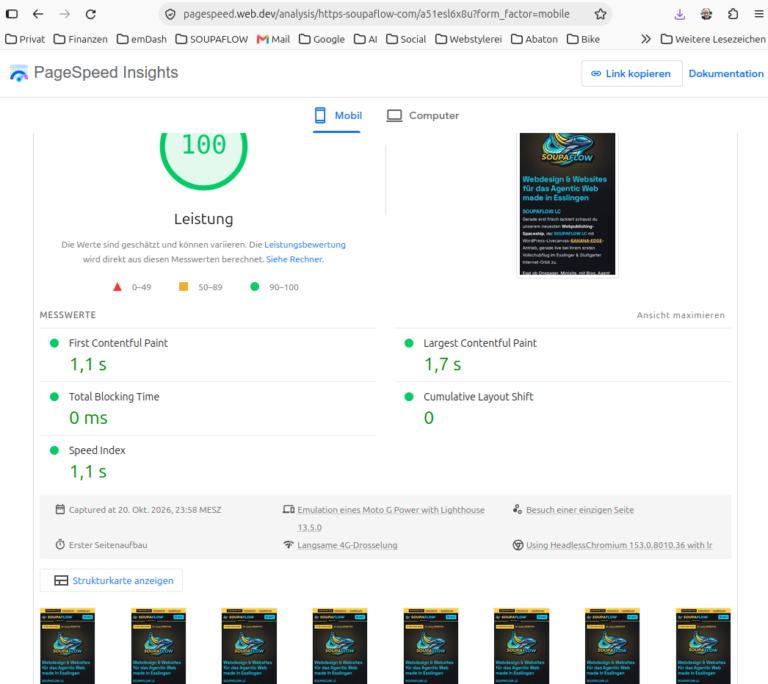Open the Leistungsbewertung link
This screenshot has height=684, width=768.
tap(305, 244)
